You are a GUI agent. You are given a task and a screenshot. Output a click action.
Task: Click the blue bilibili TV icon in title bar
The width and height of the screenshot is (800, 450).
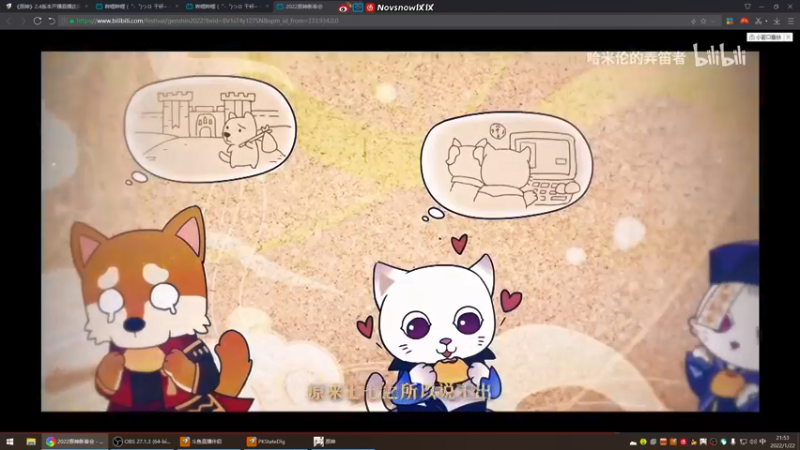(x=358, y=7)
